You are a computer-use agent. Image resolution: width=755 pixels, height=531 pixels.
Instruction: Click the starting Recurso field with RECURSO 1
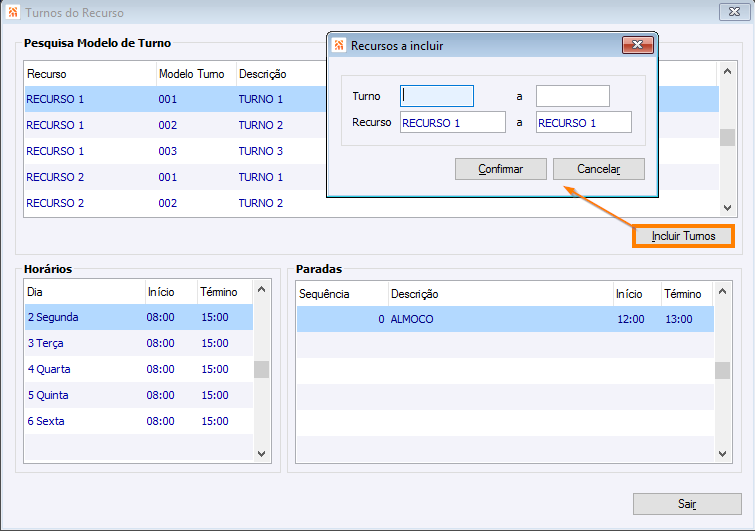tap(453, 122)
